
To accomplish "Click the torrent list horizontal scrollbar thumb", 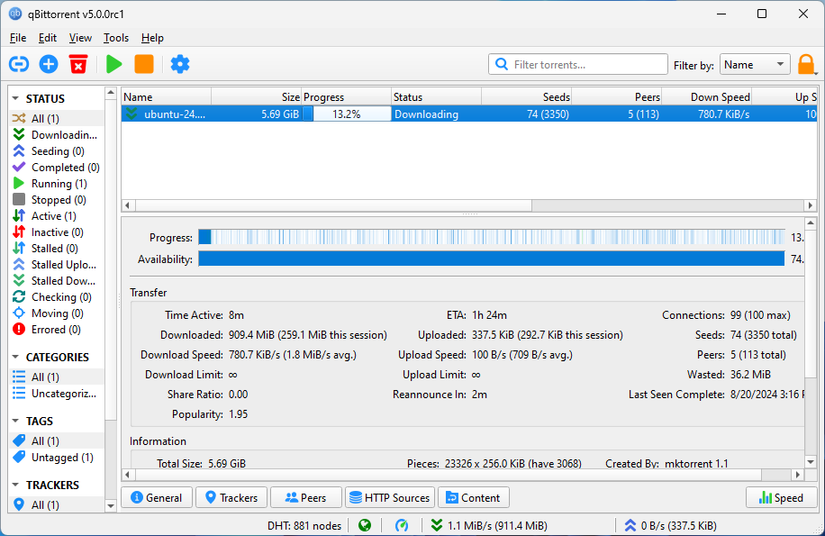I will (333, 205).
